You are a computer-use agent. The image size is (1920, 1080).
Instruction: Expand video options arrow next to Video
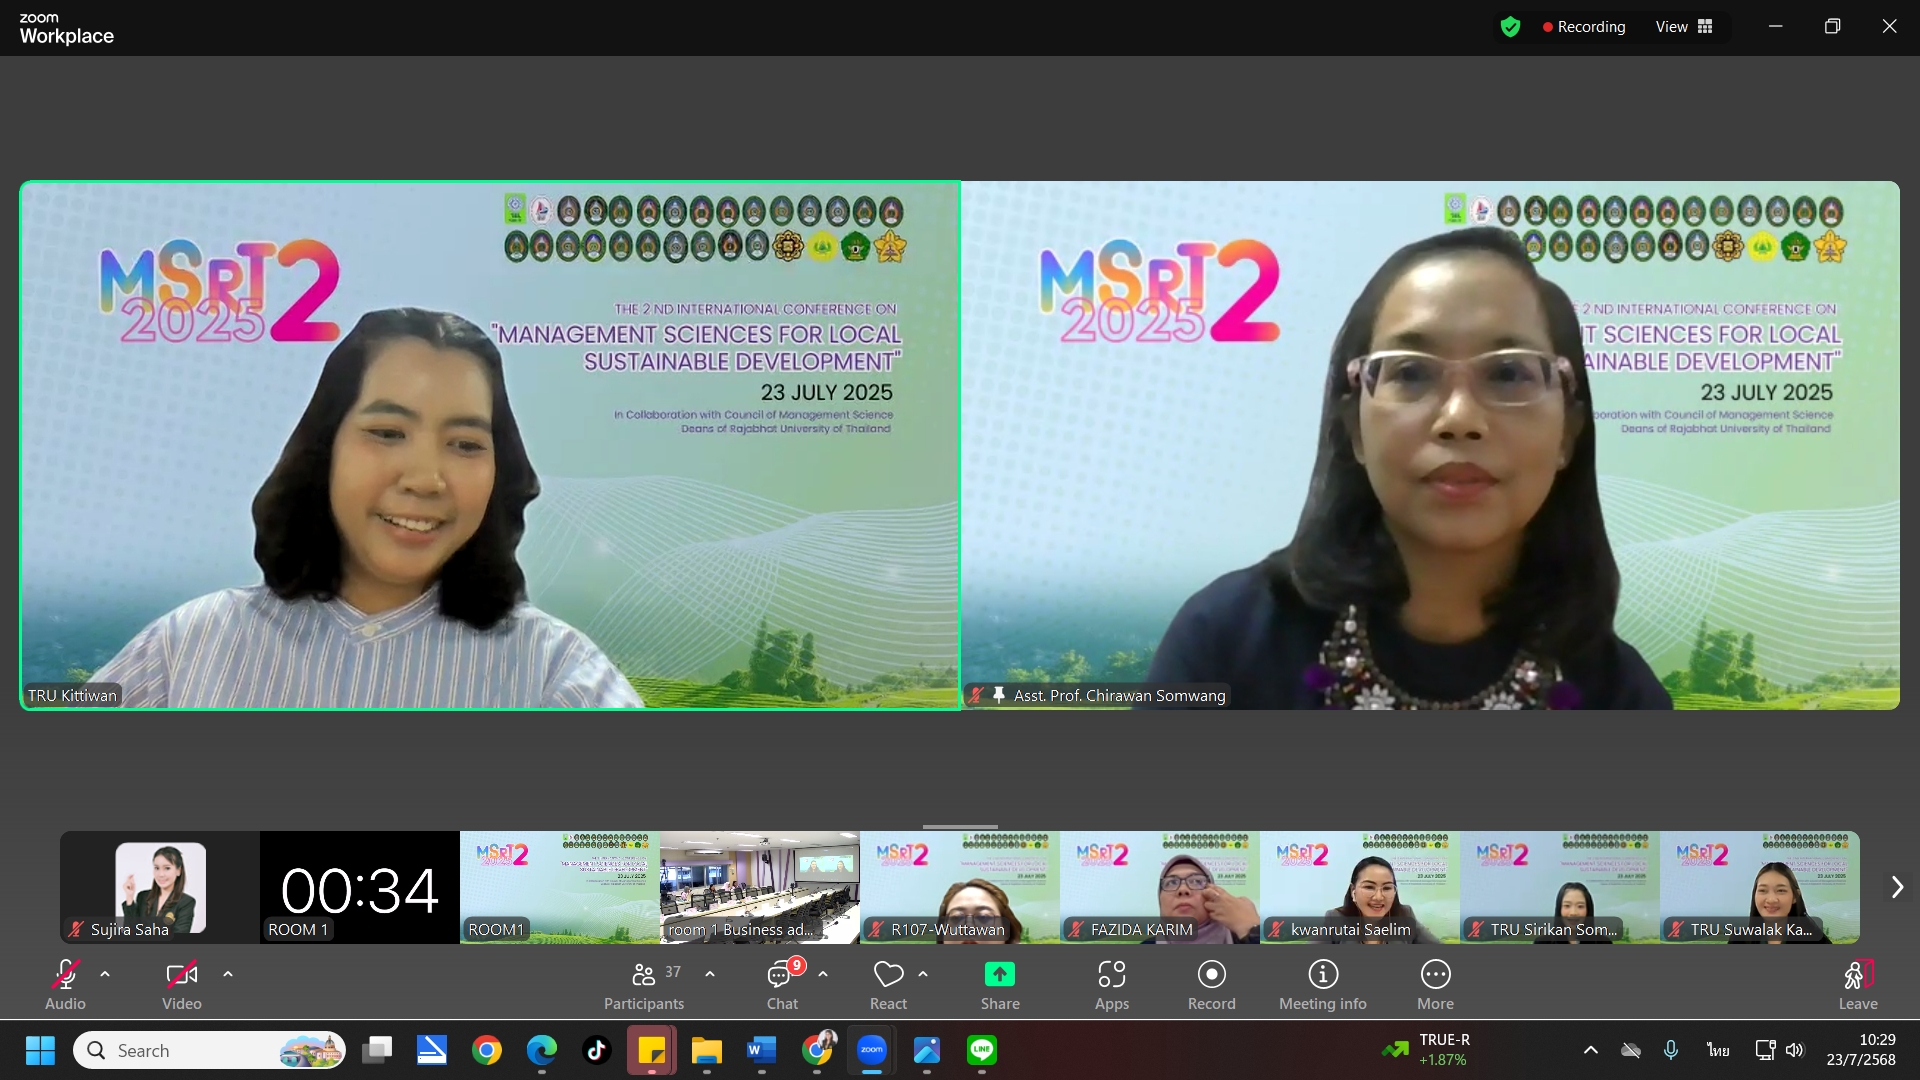pos(228,974)
